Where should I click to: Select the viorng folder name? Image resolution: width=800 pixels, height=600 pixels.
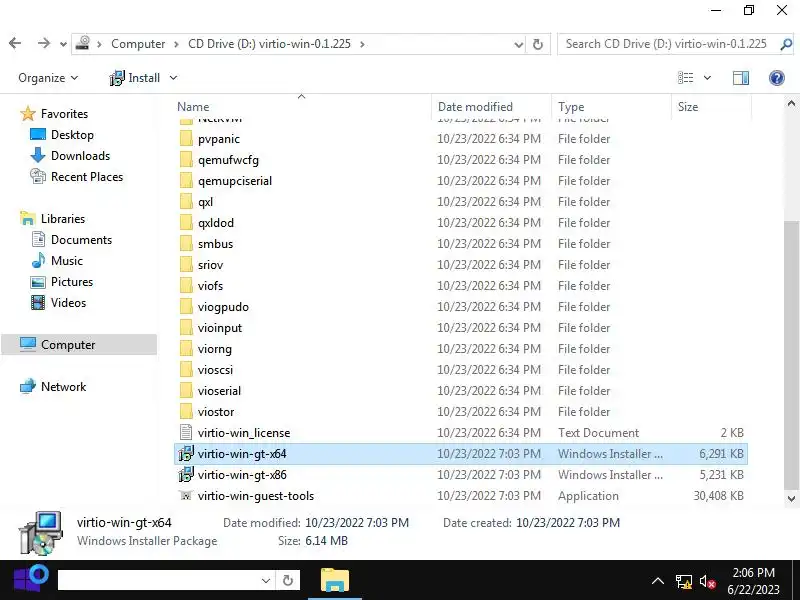pos(215,349)
